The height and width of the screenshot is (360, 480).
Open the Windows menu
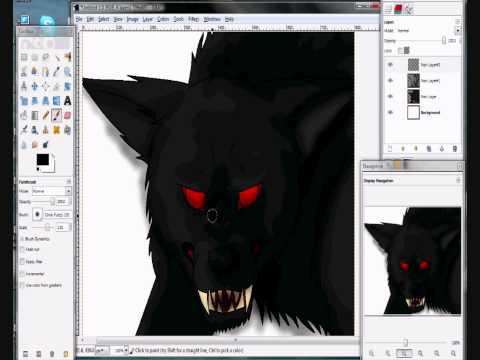(212, 19)
